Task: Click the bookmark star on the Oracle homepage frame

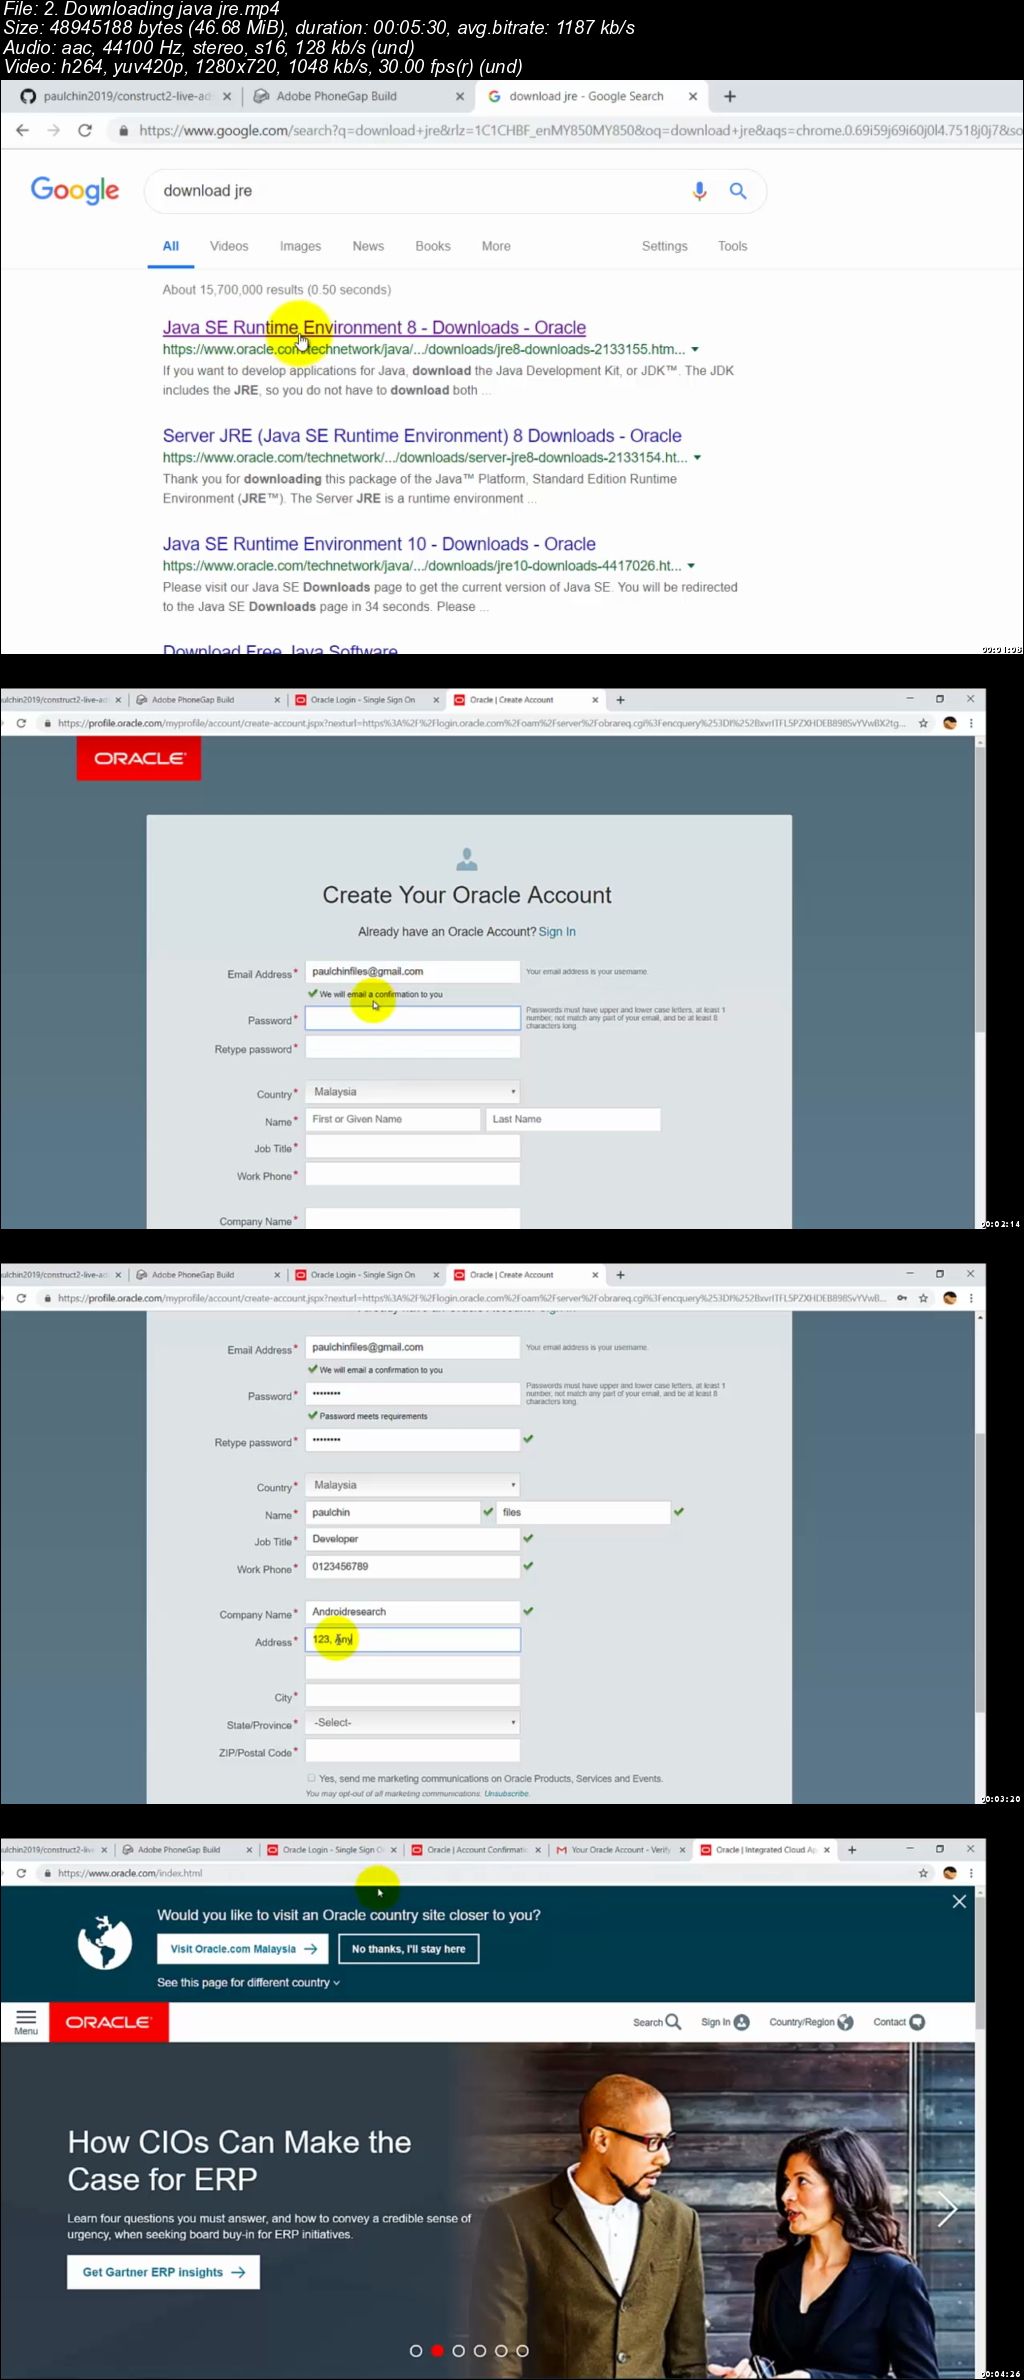Action: [x=923, y=1873]
